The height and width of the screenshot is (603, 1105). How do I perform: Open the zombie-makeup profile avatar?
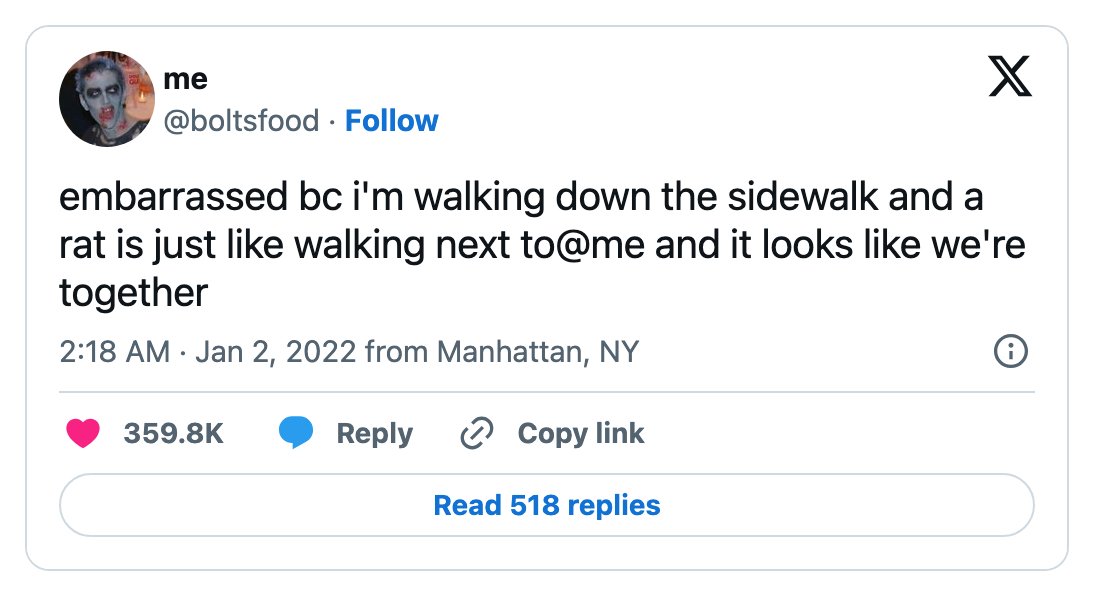click(106, 99)
